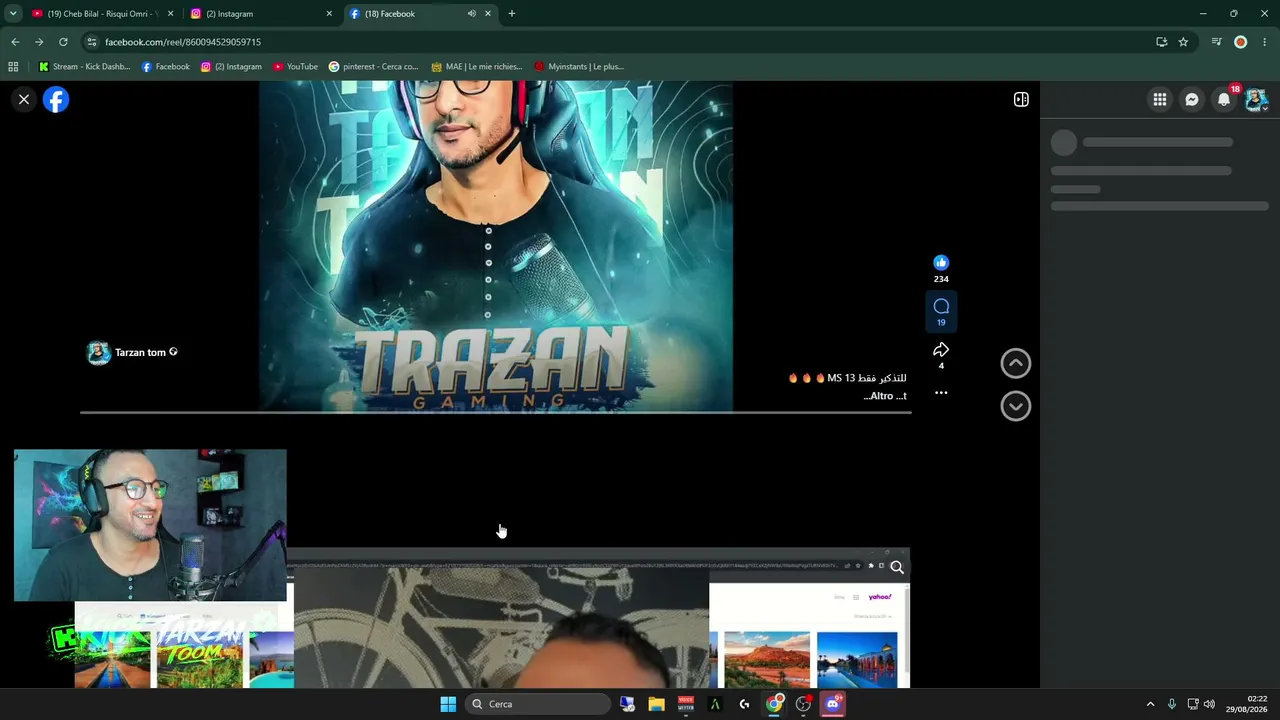Focus the address bar URL field

point(620,42)
